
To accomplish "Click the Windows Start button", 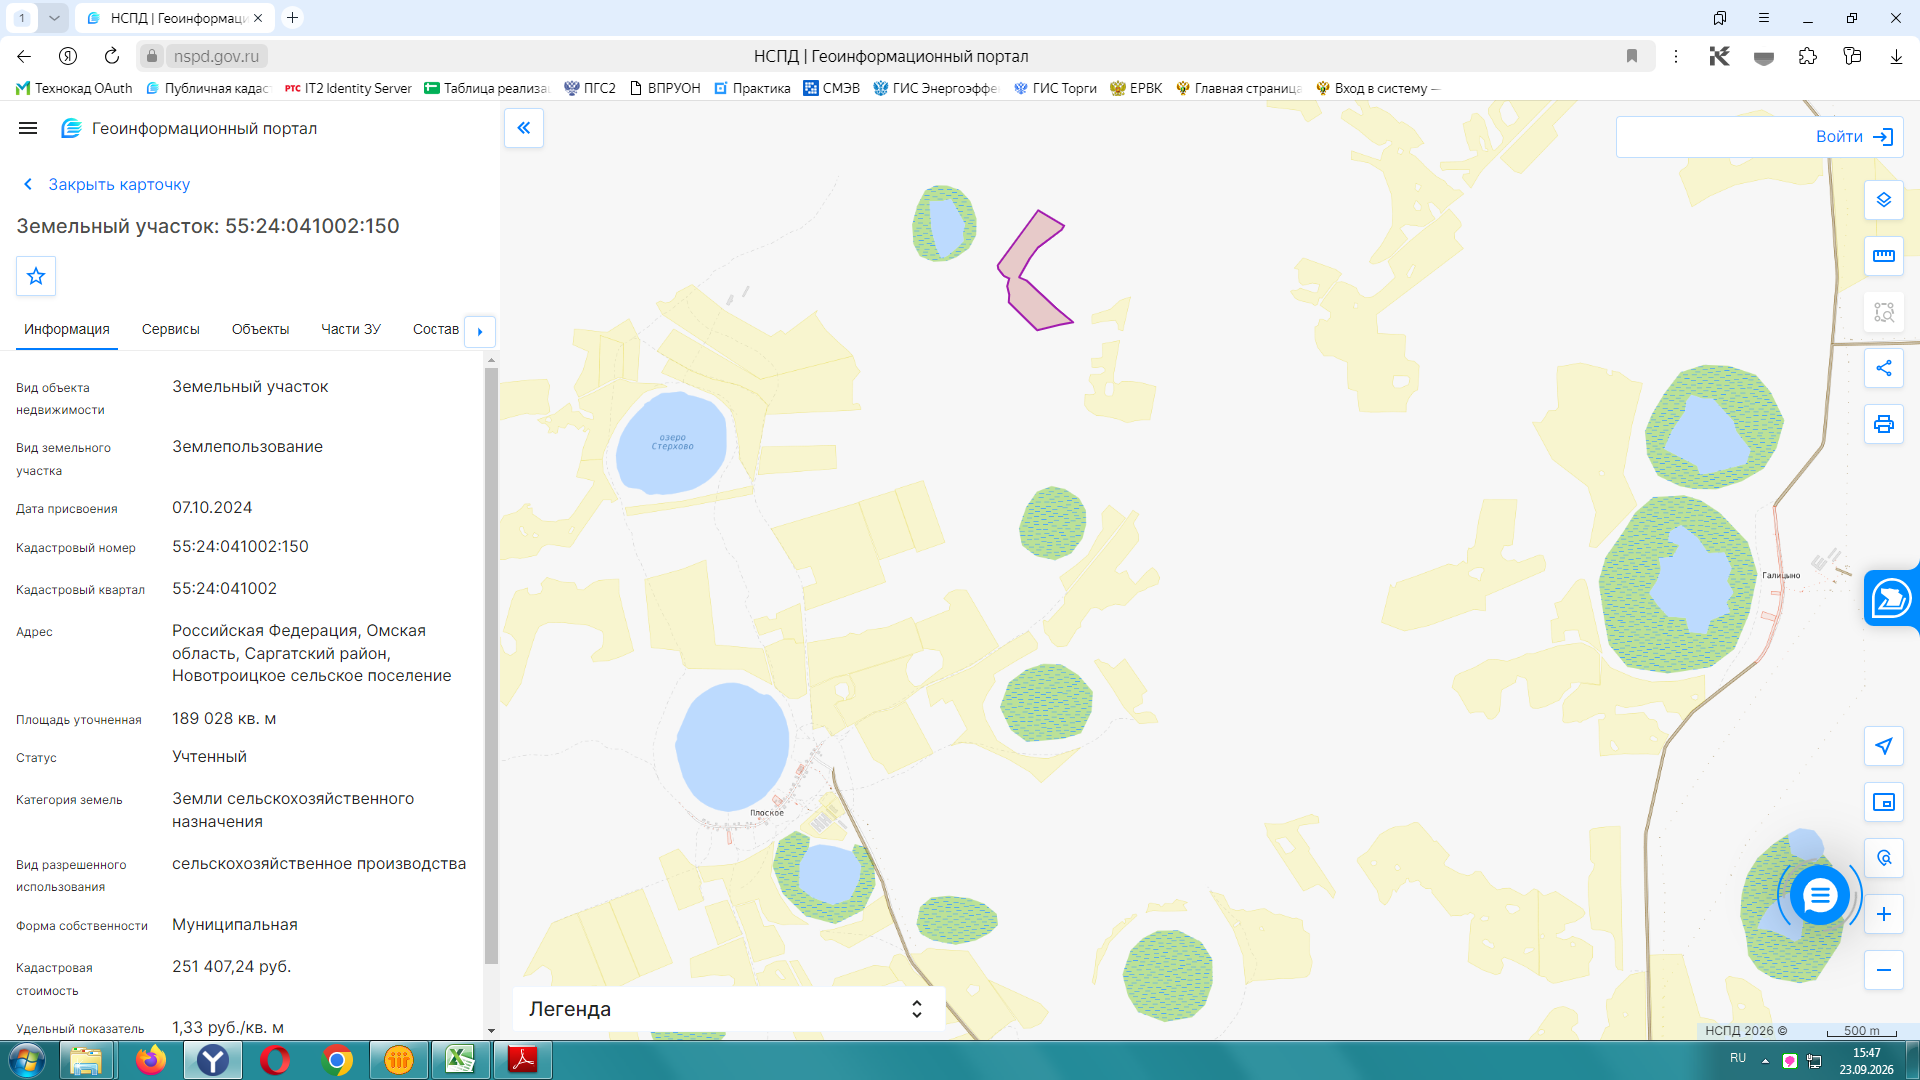I will point(27,1060).
